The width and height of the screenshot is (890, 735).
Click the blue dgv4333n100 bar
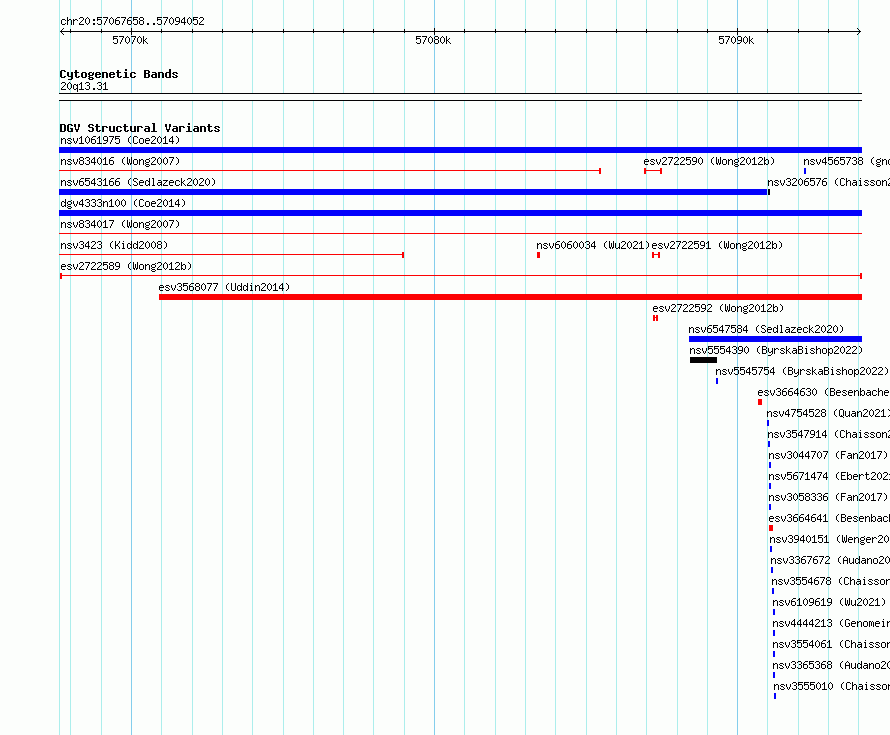(460, 213)
